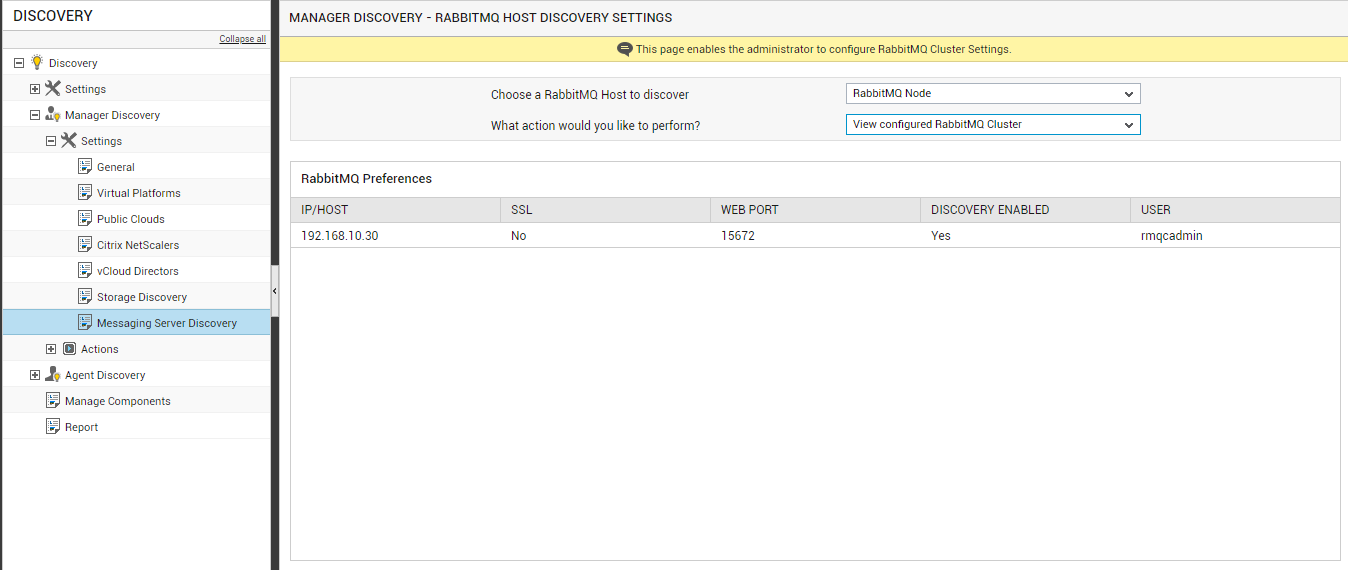Click the Actions node icon
This screenshot has height=570, width=1348.
[x=69, y=349]
